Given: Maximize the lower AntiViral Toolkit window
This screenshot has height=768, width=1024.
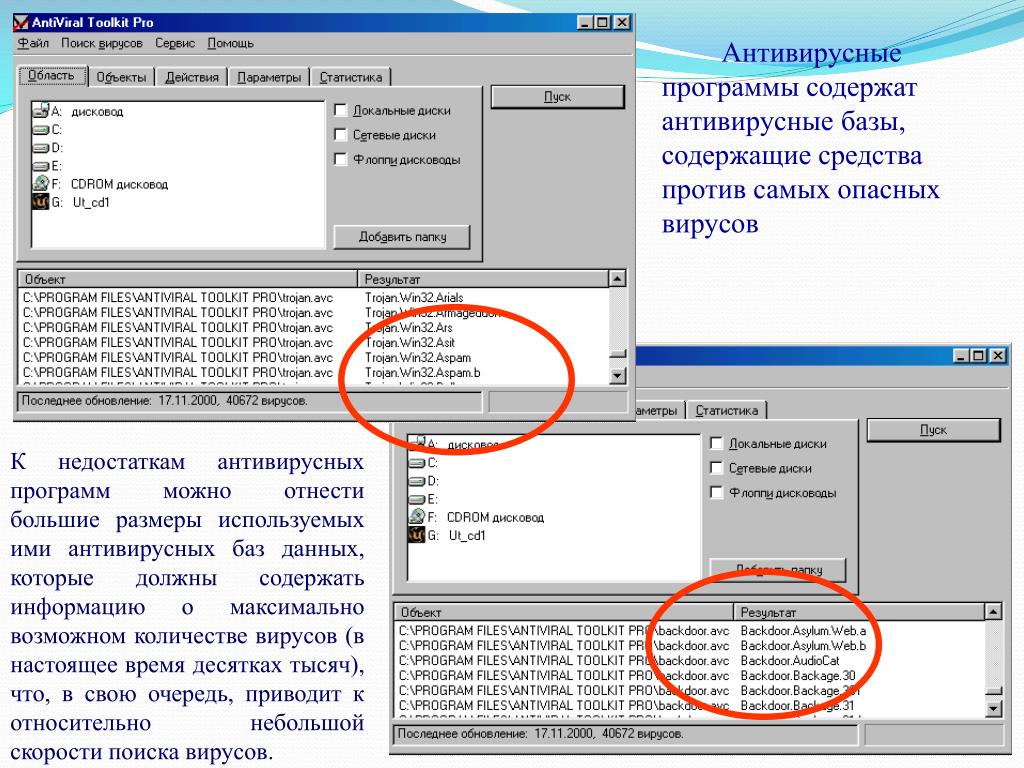Looking at the screenshot, I should click(x=978, y=356).
